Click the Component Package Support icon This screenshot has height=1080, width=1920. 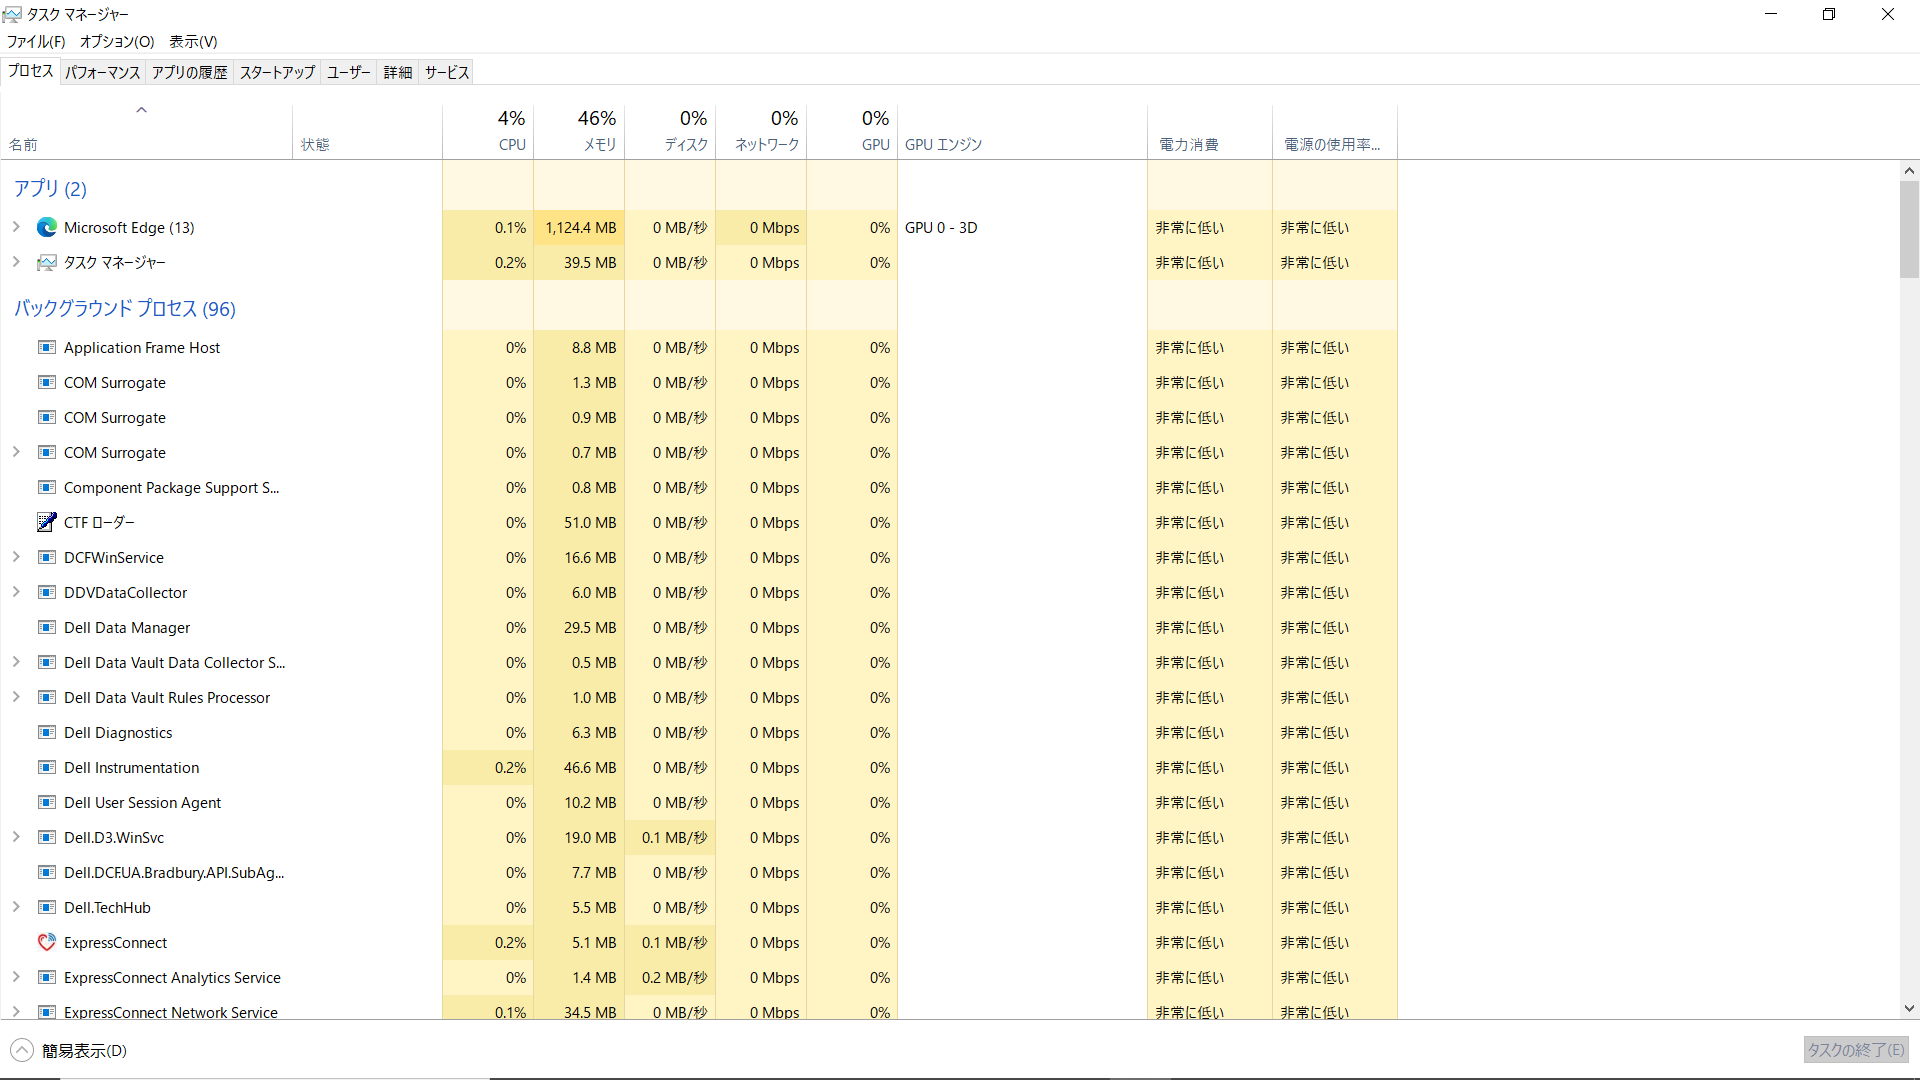click(x=47, y=488)
